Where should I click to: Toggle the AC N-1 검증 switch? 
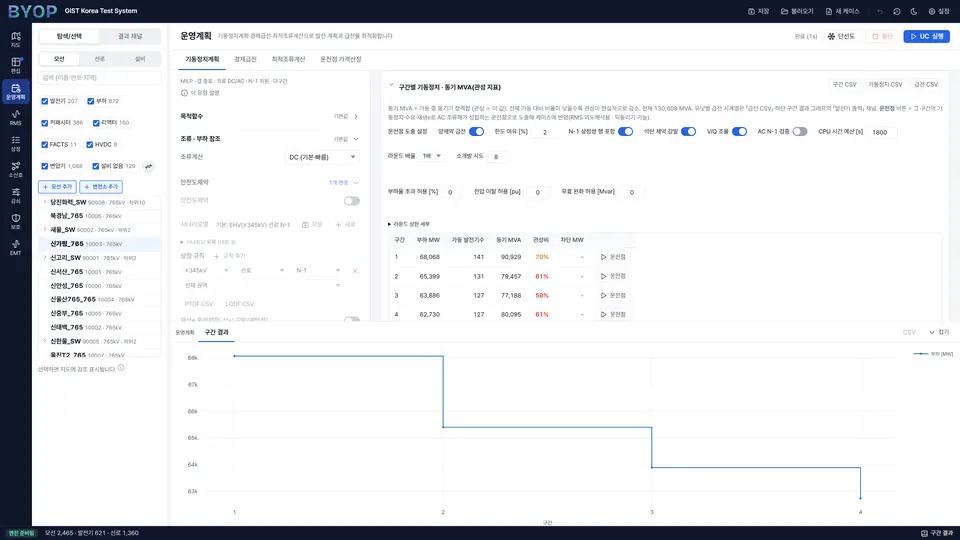coord(800,132)
